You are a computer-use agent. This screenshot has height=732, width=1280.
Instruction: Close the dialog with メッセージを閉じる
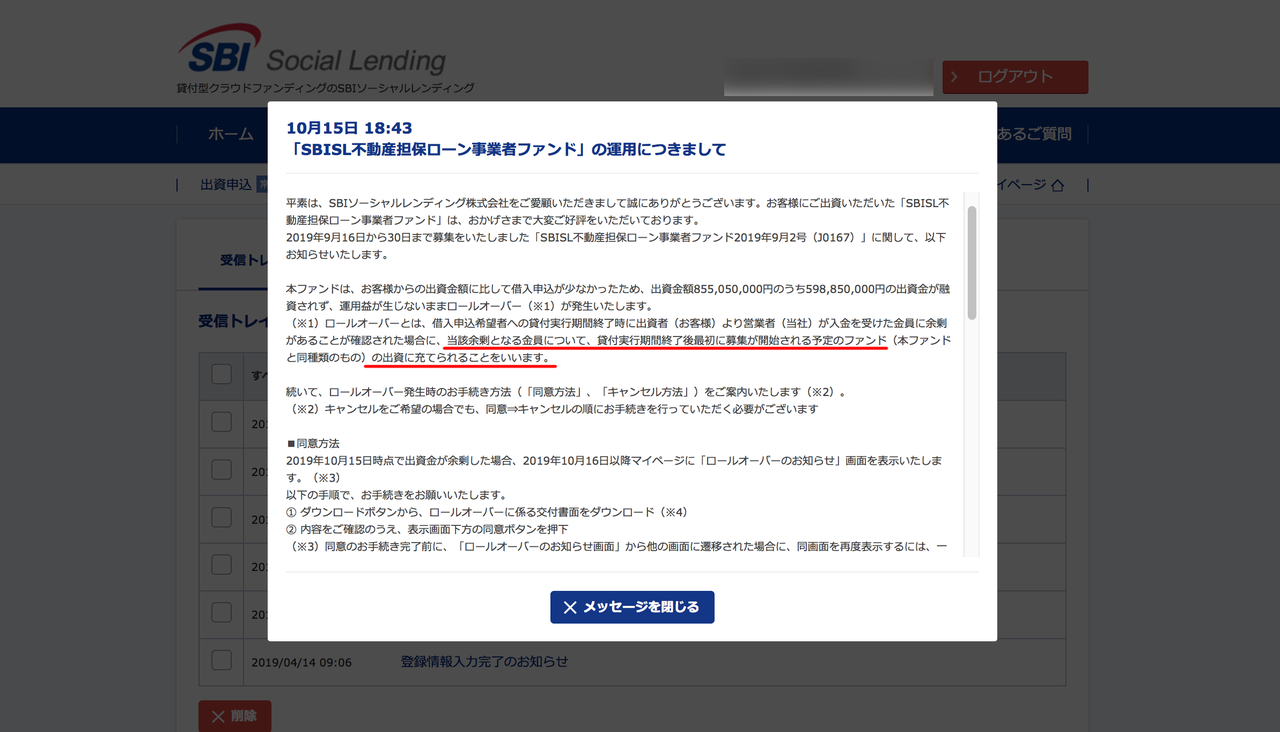[632, 607]
